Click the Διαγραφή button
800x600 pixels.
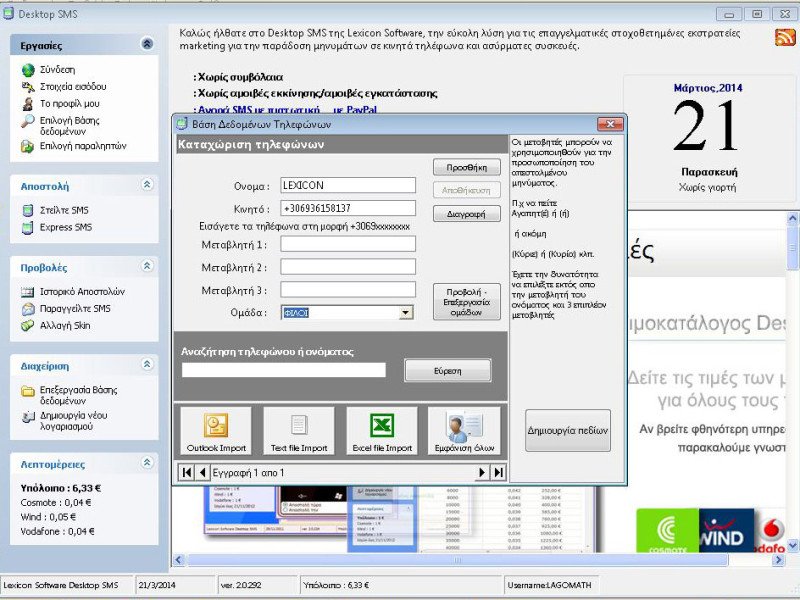pos(466,214)
